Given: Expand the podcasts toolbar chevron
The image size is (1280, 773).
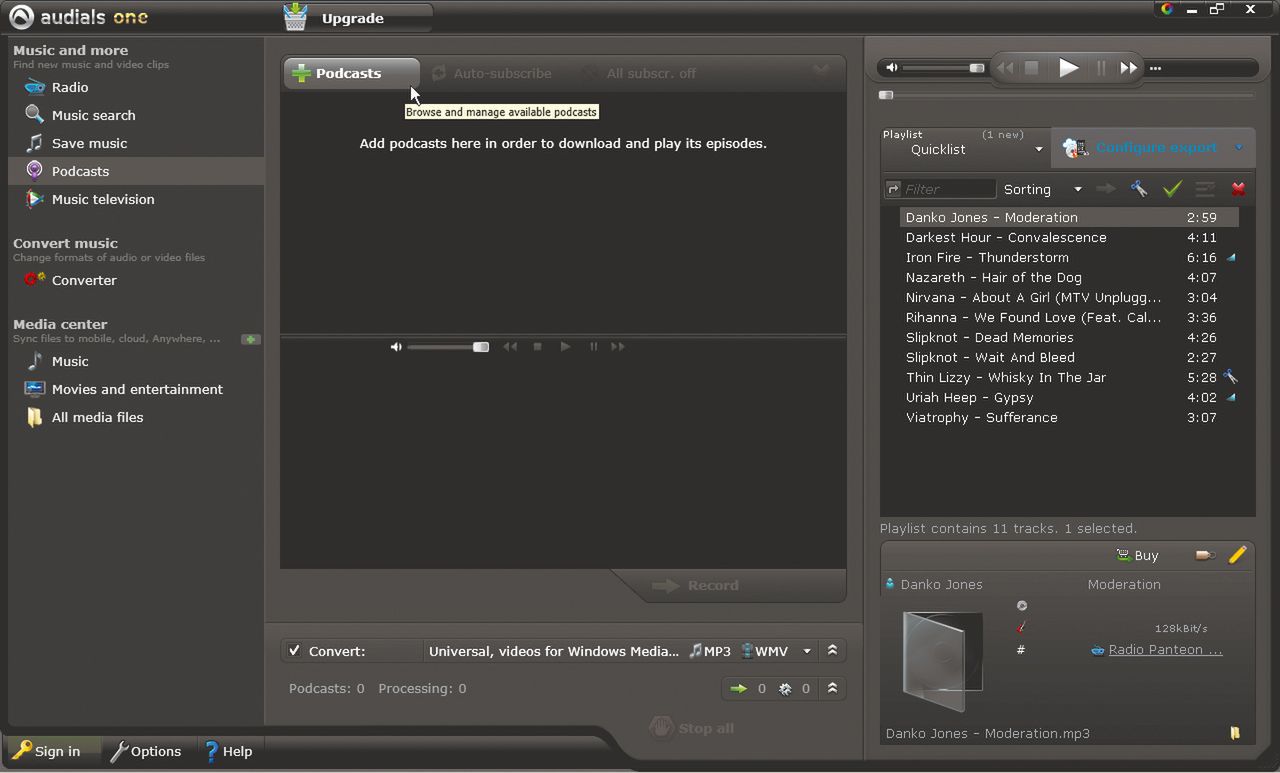Looking at the screenshot, I should pyautogui.click(x=821, y=70).
